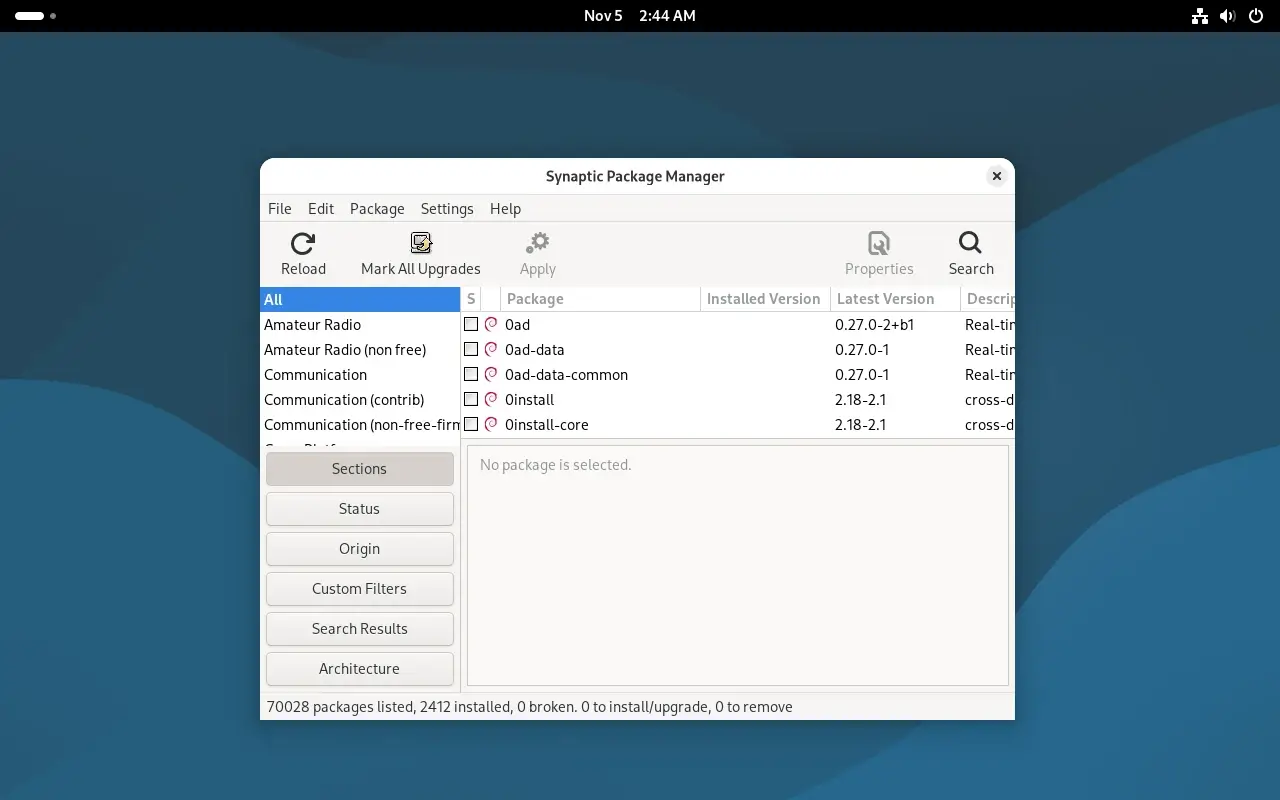Click the Debian icon next to 0ad
Screen dimensions: 1280x800
coord(490,324)
